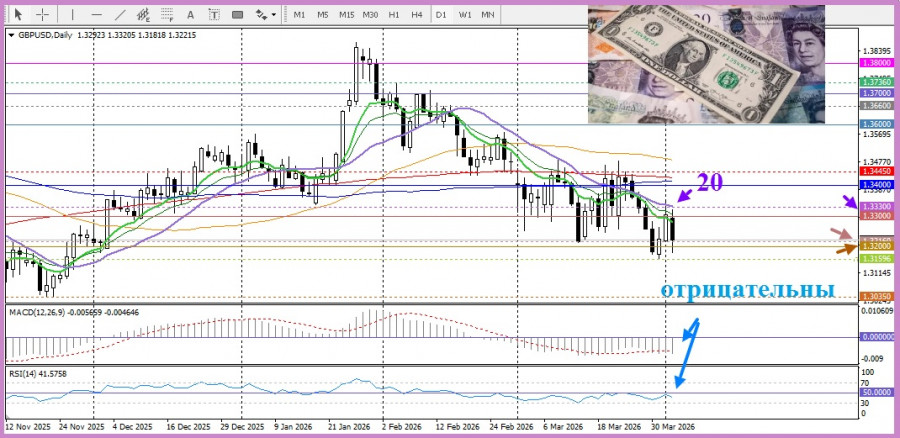The width and height of the screenshot is (900, 438).
Task: Click the 1.31145 price axis value
Action: tap(875, 273)
